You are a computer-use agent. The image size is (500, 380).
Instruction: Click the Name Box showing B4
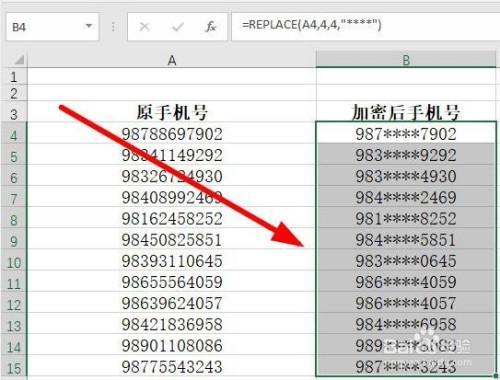coord(52,27)
